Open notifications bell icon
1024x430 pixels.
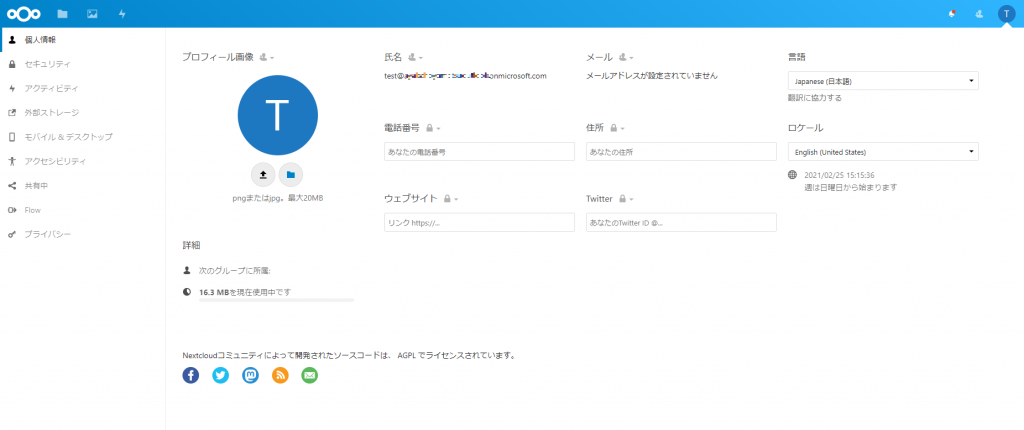coord(952,14)
